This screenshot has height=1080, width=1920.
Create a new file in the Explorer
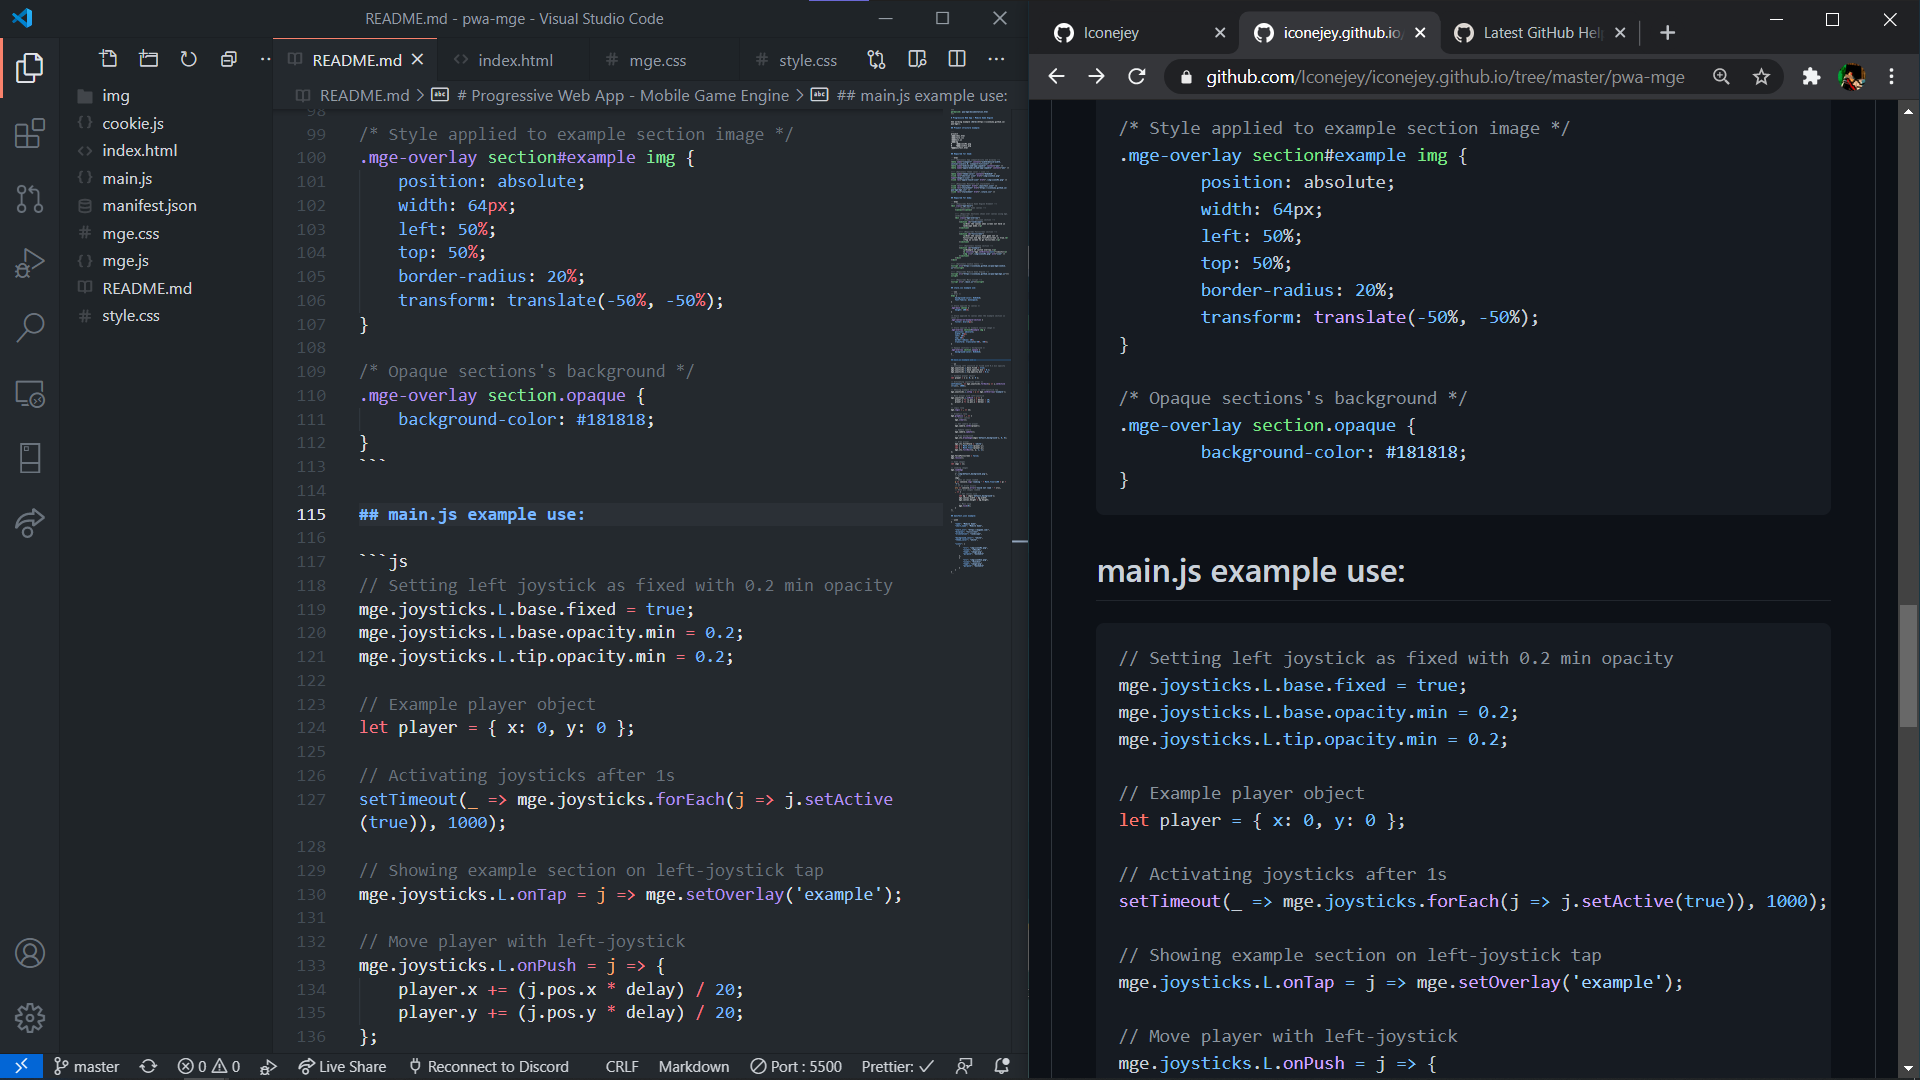click(108, 58)
